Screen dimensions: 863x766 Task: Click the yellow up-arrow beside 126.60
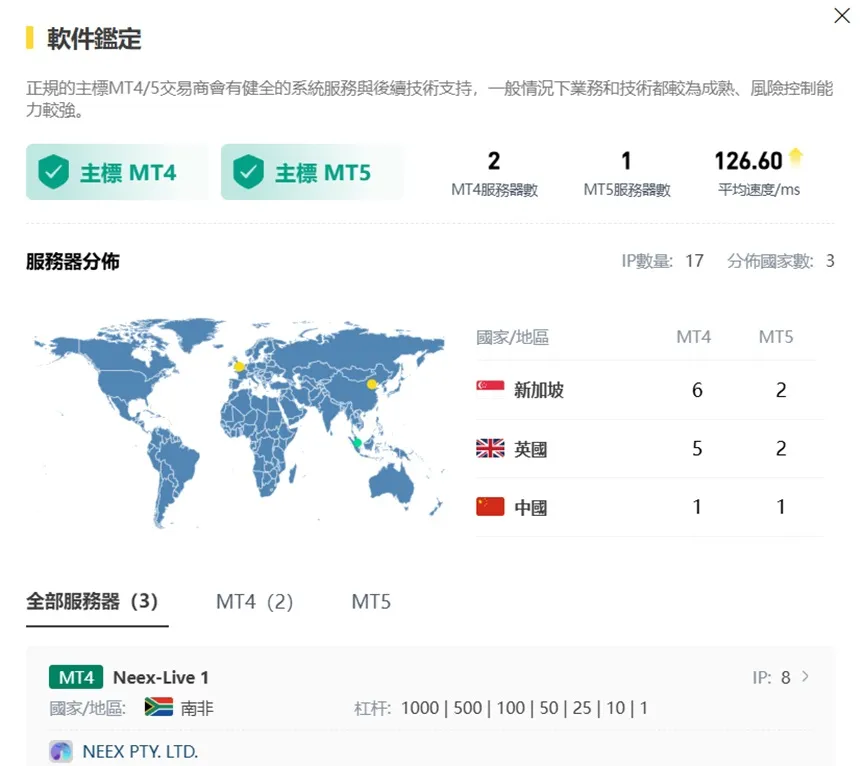point(795,157)
